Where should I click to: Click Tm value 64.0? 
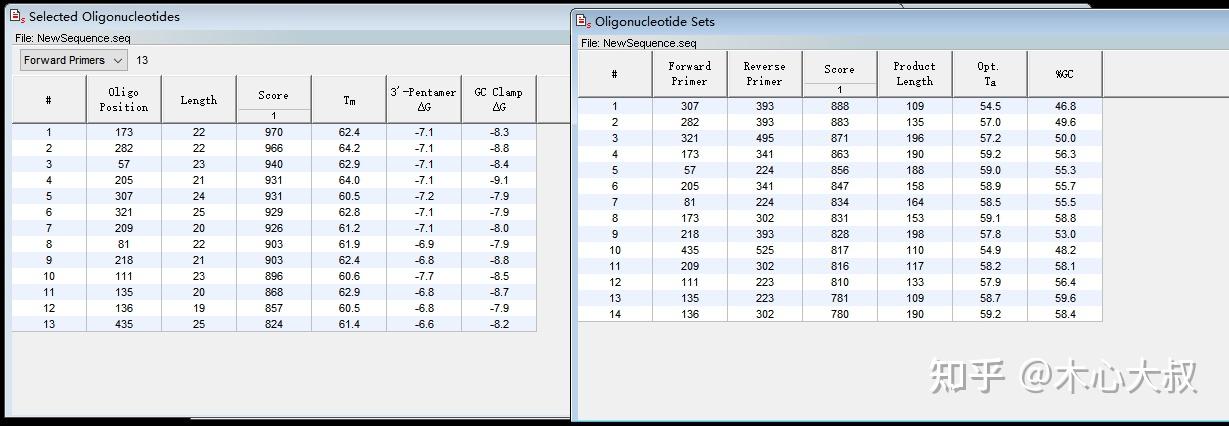[x=349, y=180]
